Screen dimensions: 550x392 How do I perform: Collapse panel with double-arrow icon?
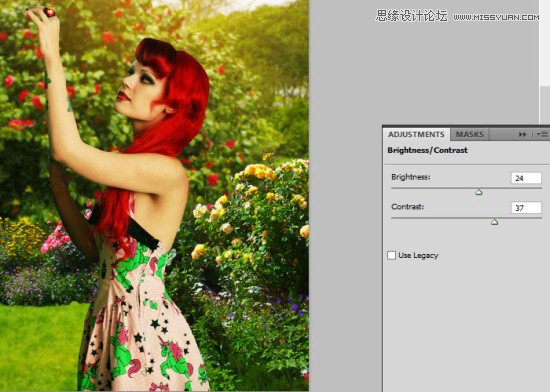coord(522,134)
